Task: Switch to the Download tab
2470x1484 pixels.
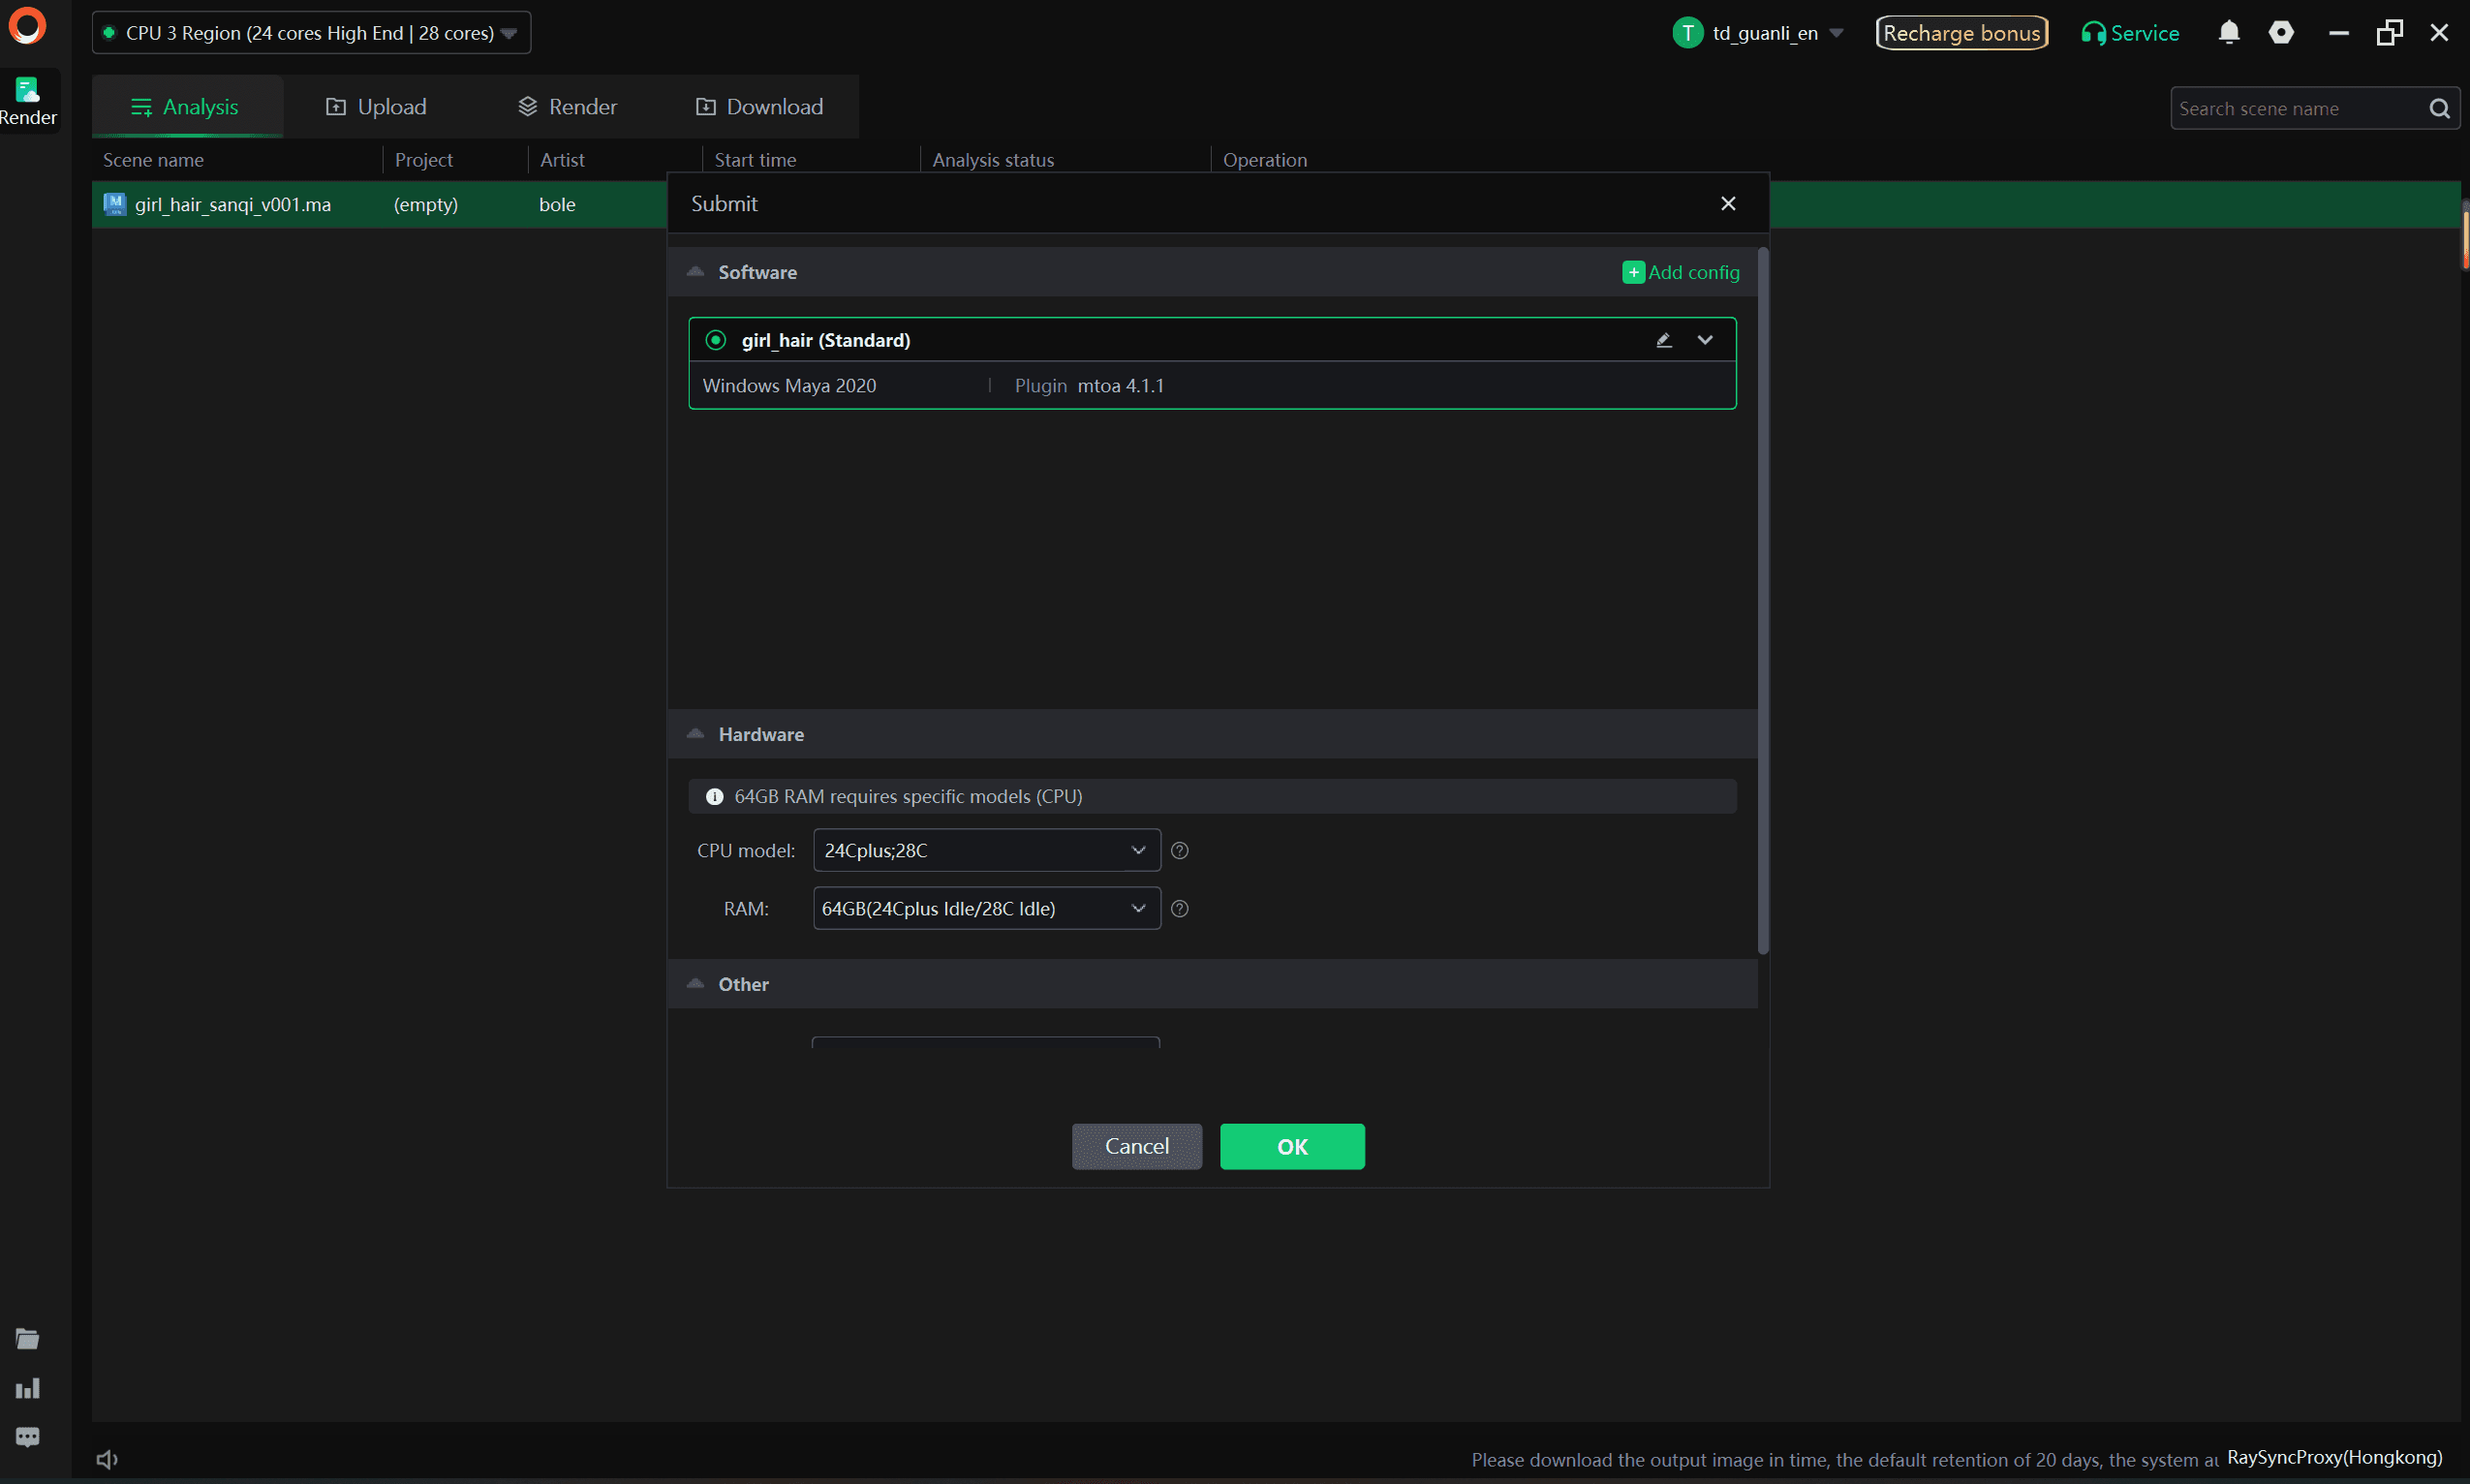Action: tap(759, 107)
